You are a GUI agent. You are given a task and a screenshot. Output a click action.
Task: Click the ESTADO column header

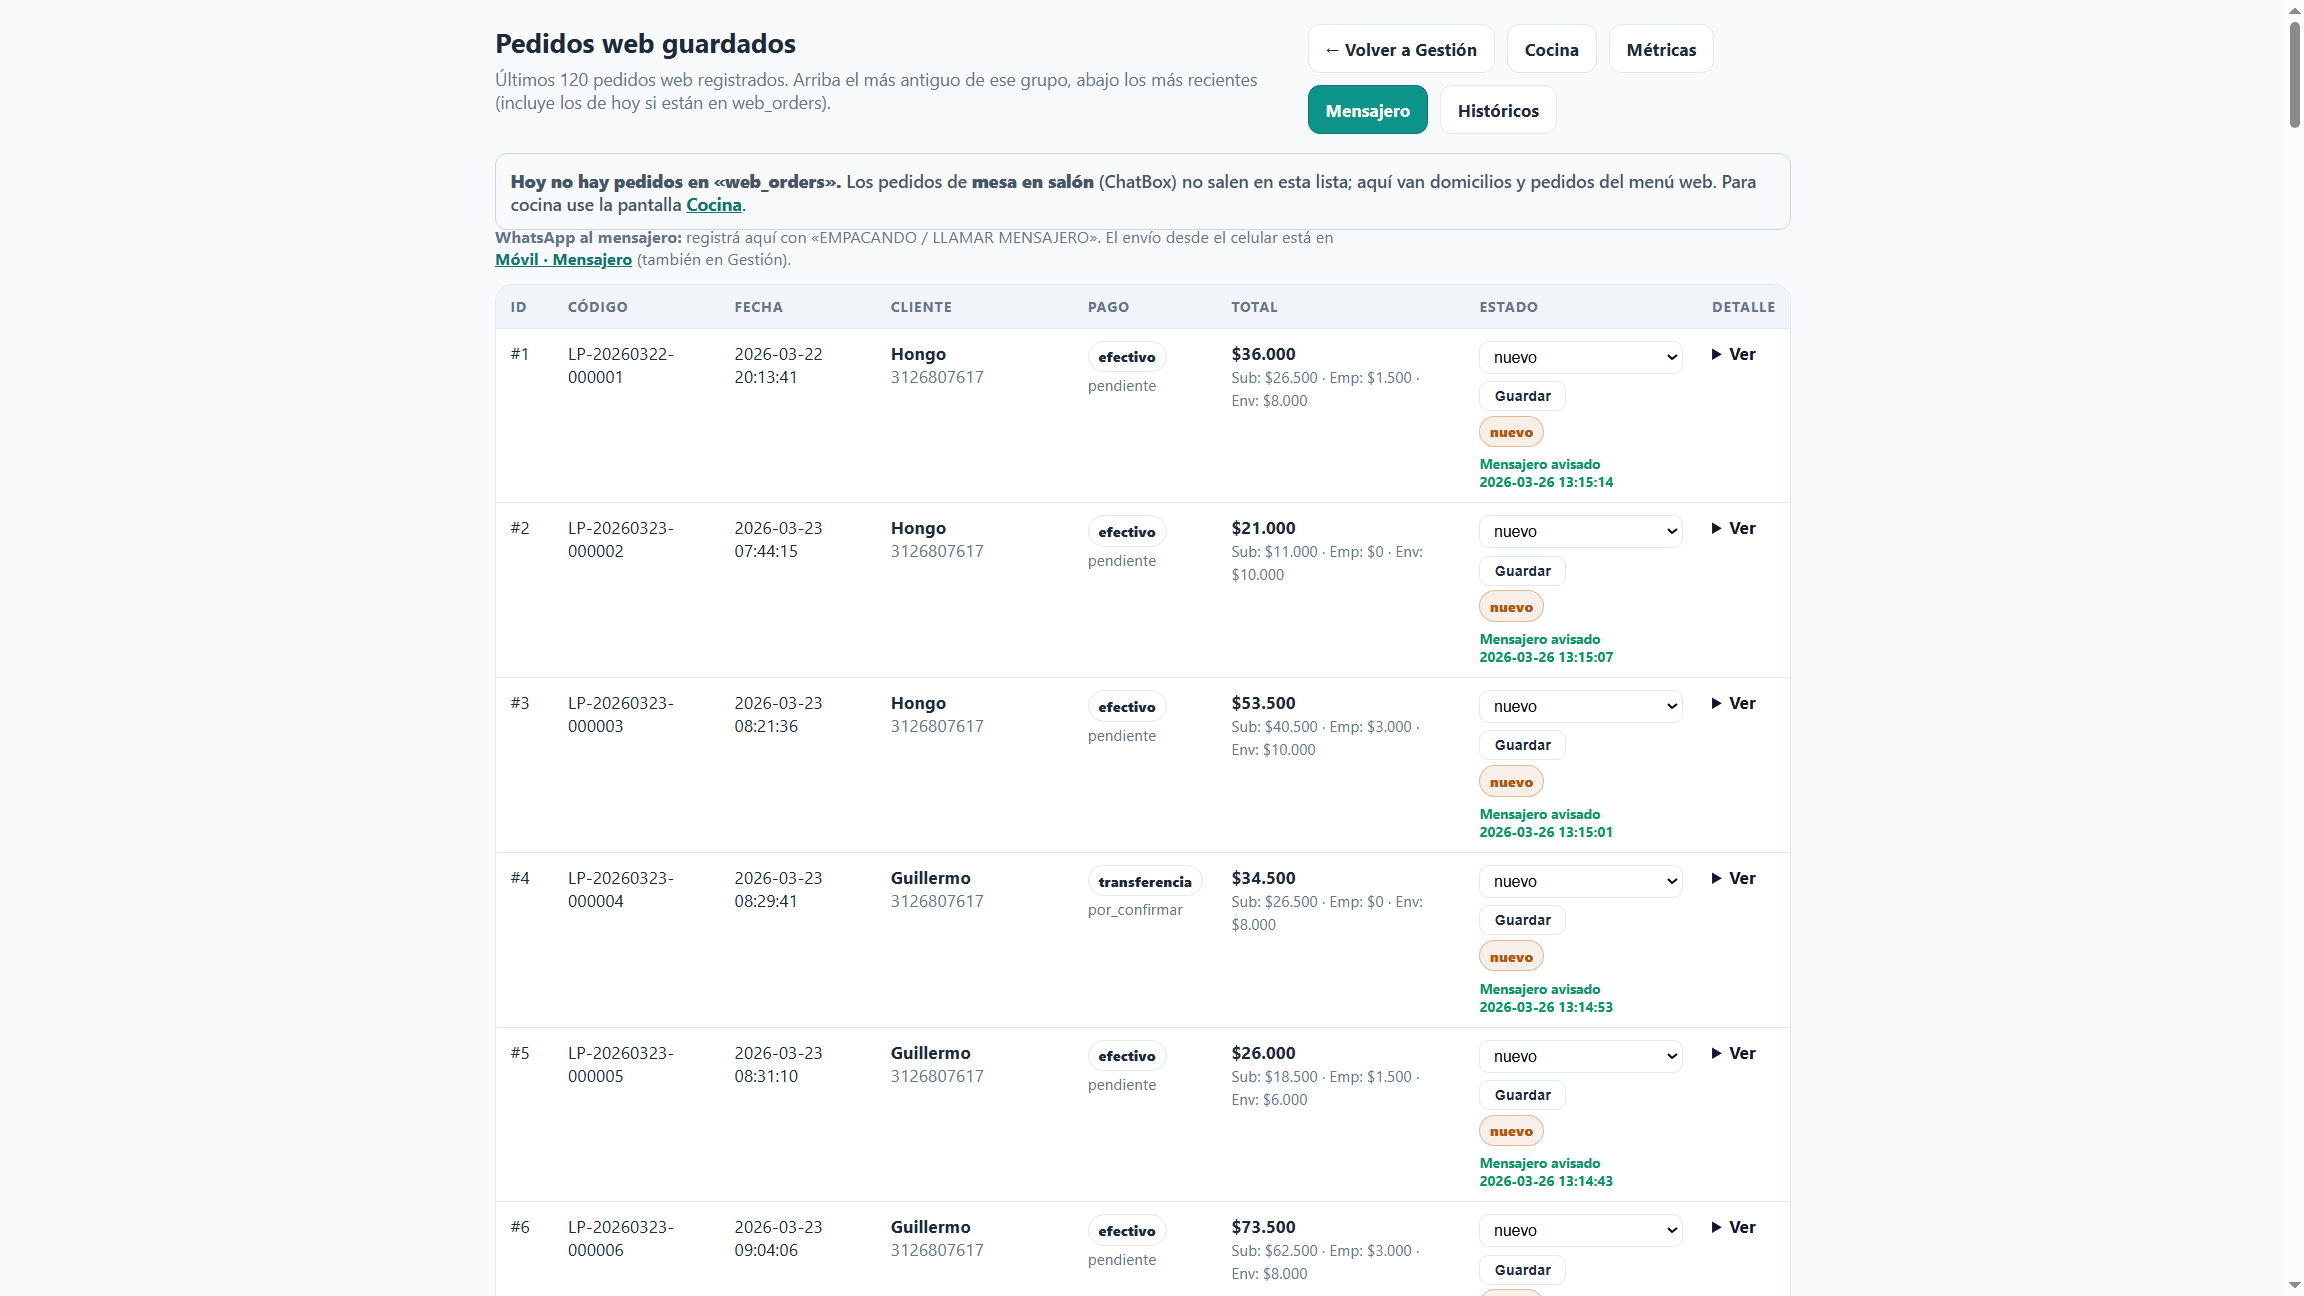[1508, 307]
